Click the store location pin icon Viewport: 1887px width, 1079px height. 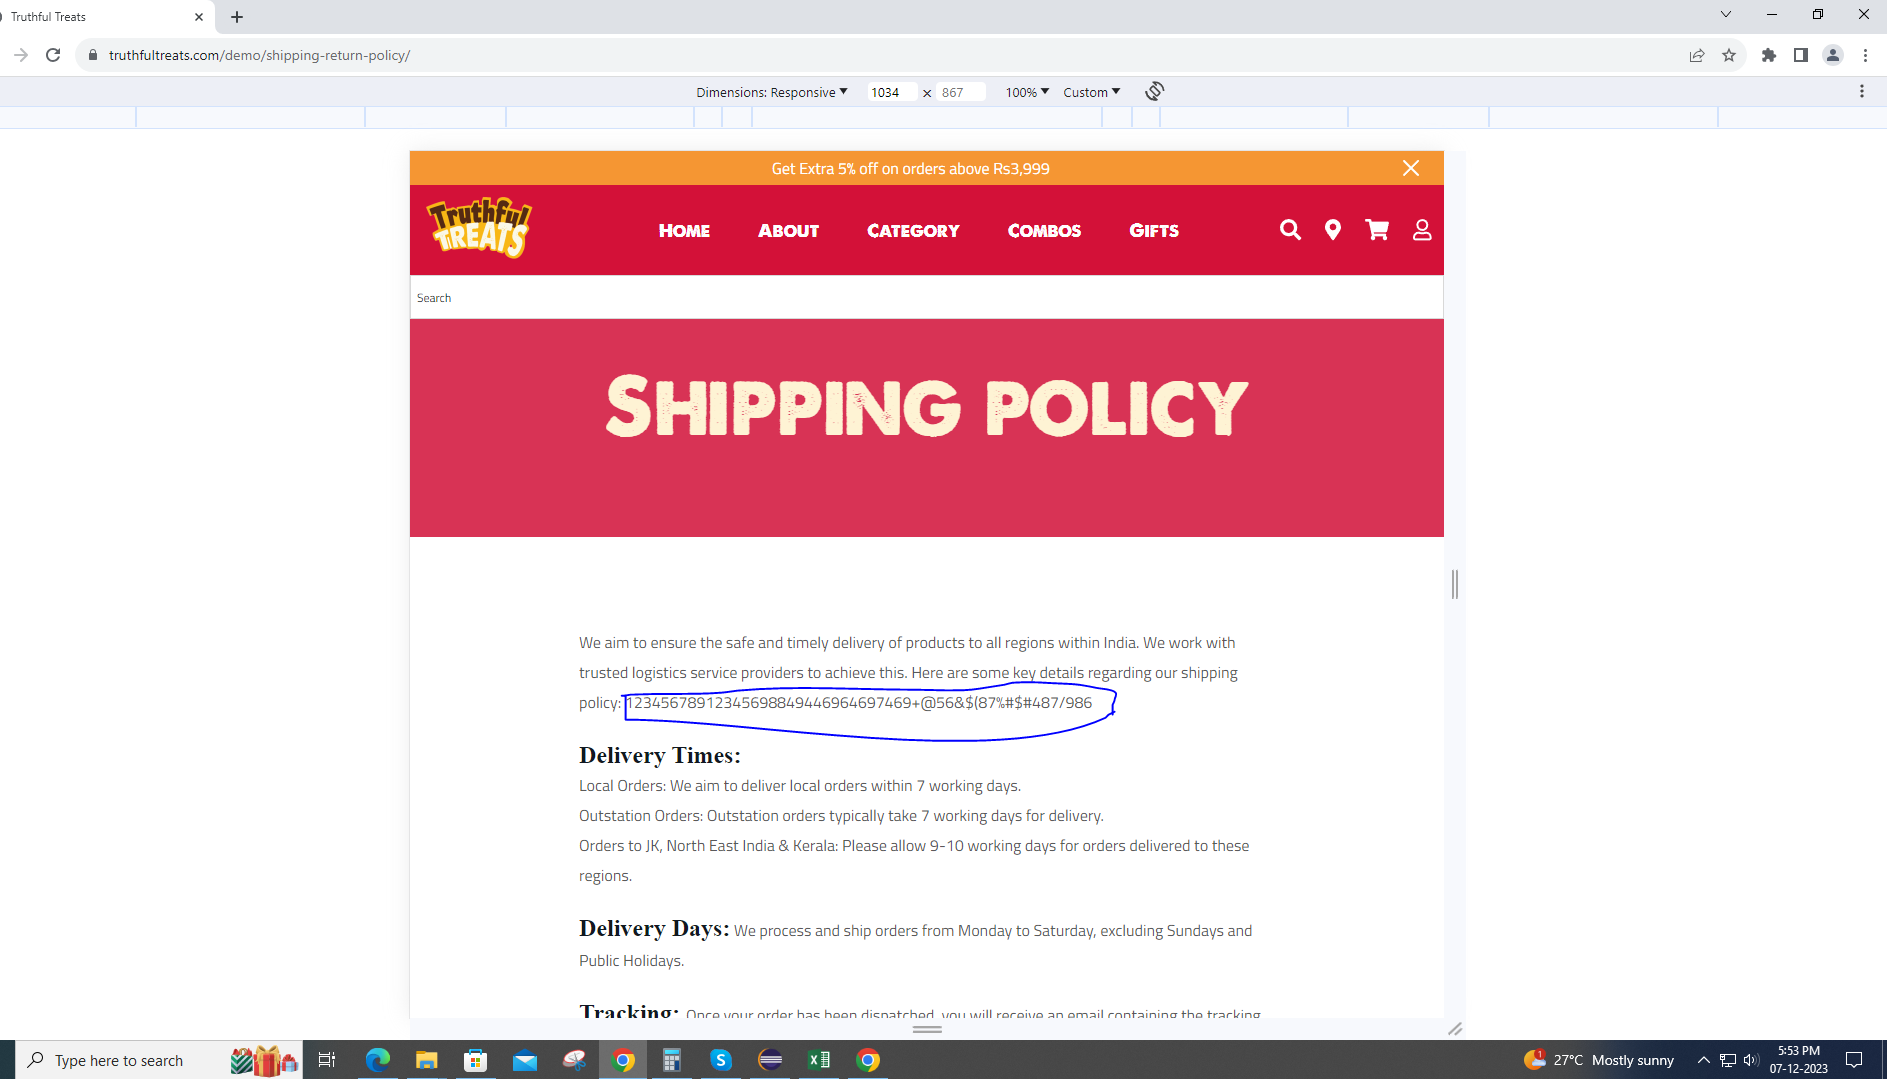click(x=1332, y=230)
